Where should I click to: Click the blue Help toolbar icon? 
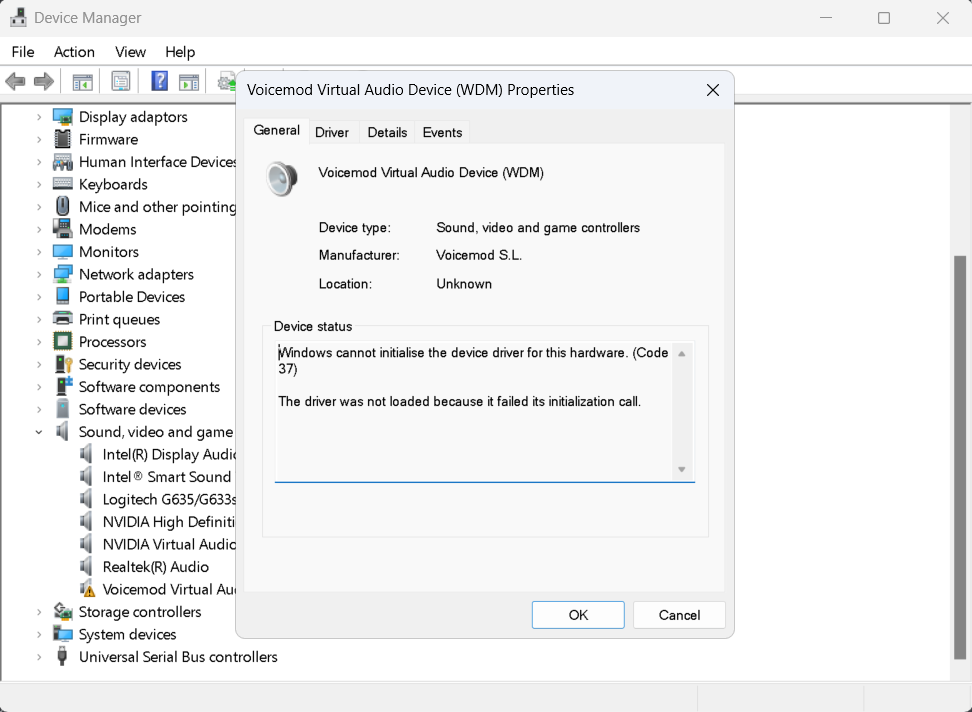[159, 82]
